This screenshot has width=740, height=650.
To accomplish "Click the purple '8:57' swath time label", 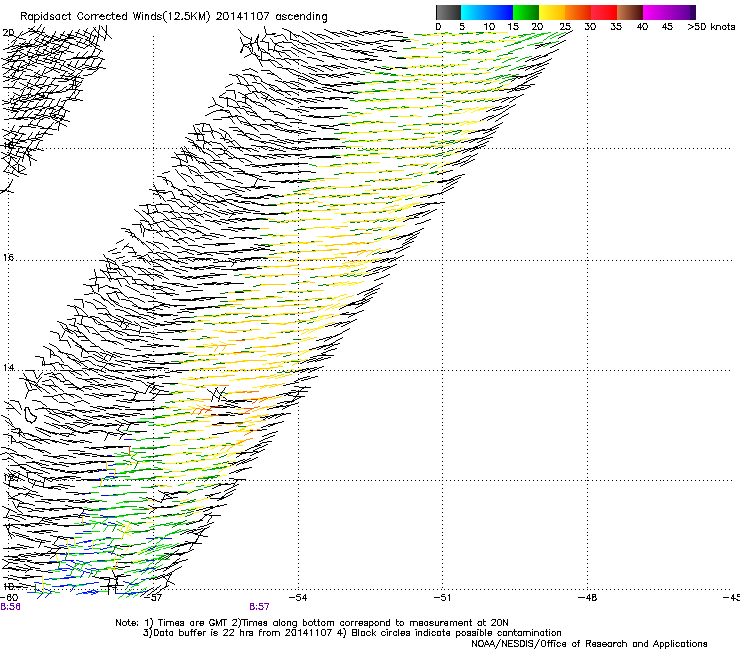I will pyautogui.click(x=260, y=607).
